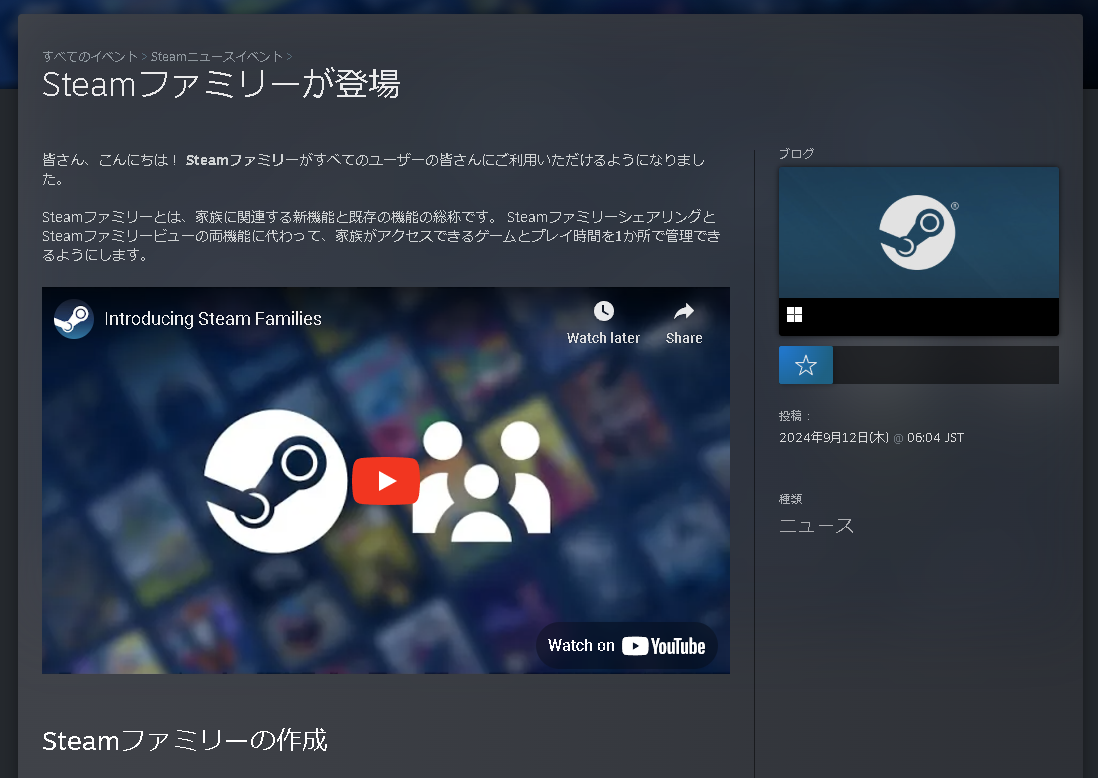This screenshot has height=778, width=1098.
Task: Toggle the star to follow the blog
Action: pyautogui.click(x=805, y=364)
